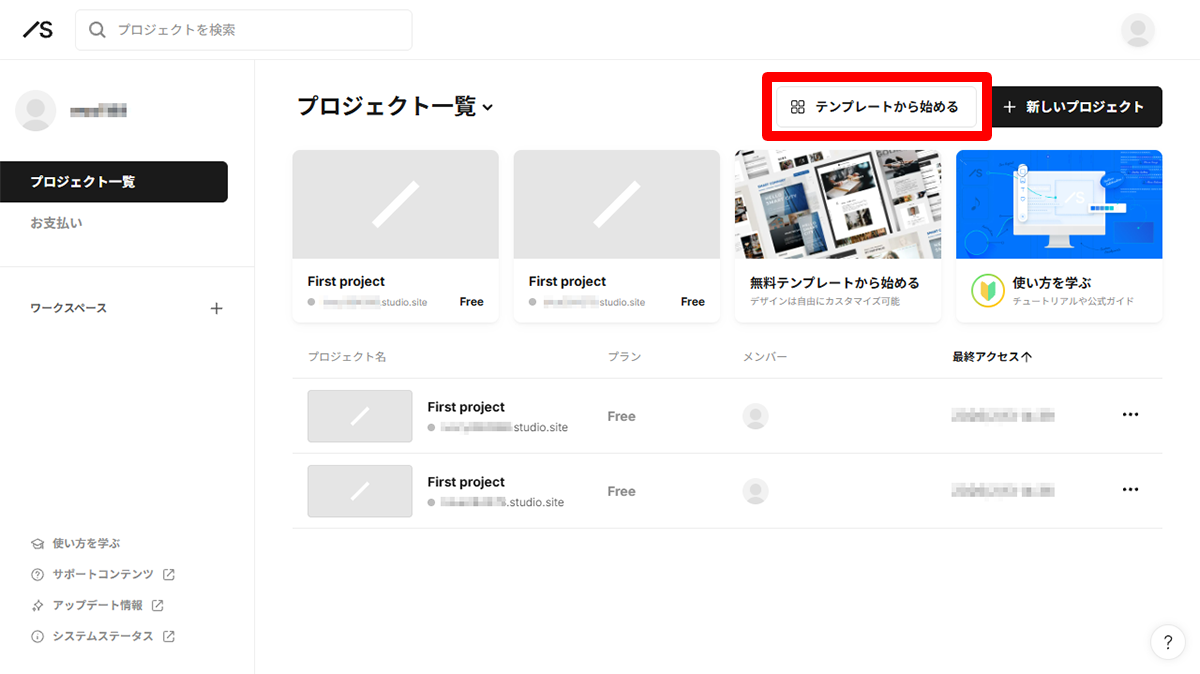Open the second project row's three-dot menu

click(1131, 489)
